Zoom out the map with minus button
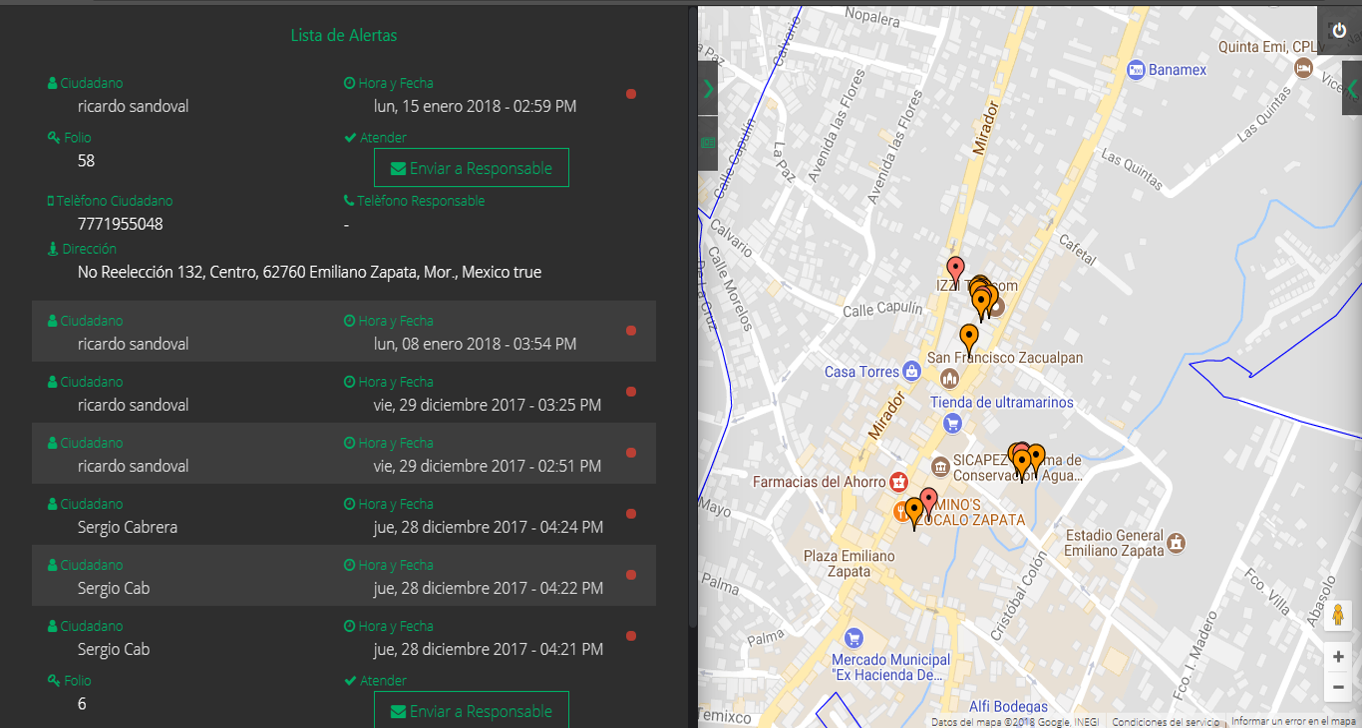This screenshot has height=728, width=1362. [1338, 687]
